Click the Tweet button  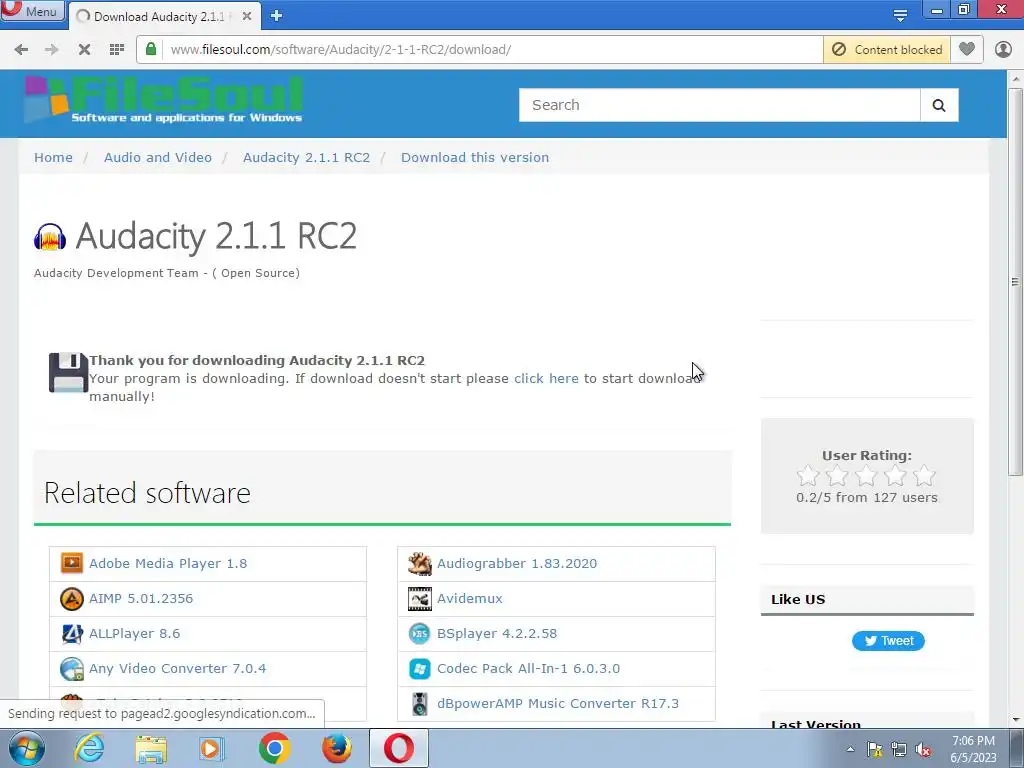point(888,641)
